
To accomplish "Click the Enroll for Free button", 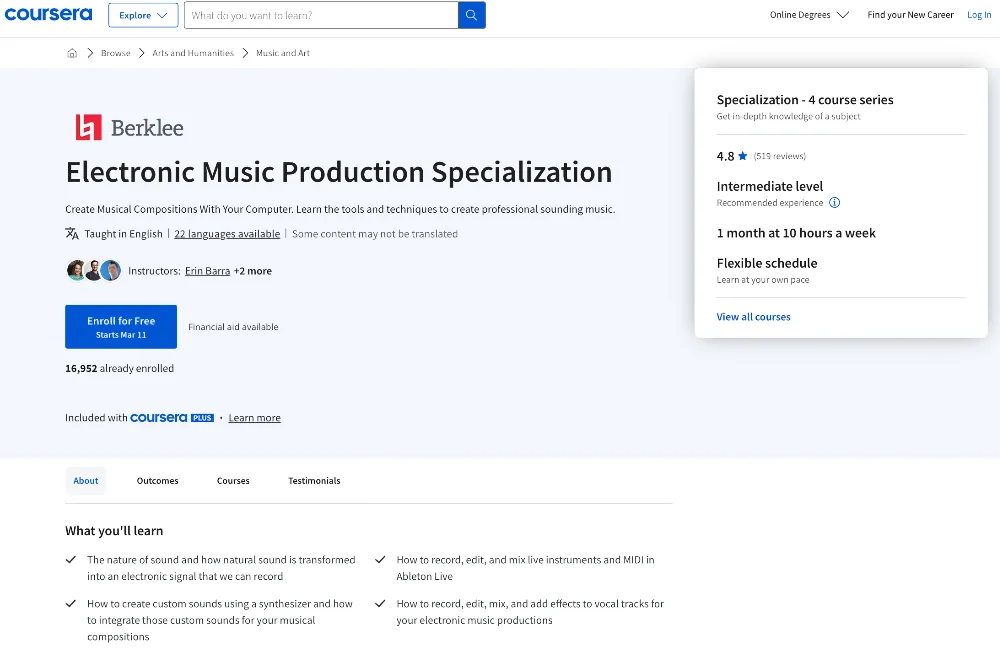I will pyautogui.click(x=120, y=326).
